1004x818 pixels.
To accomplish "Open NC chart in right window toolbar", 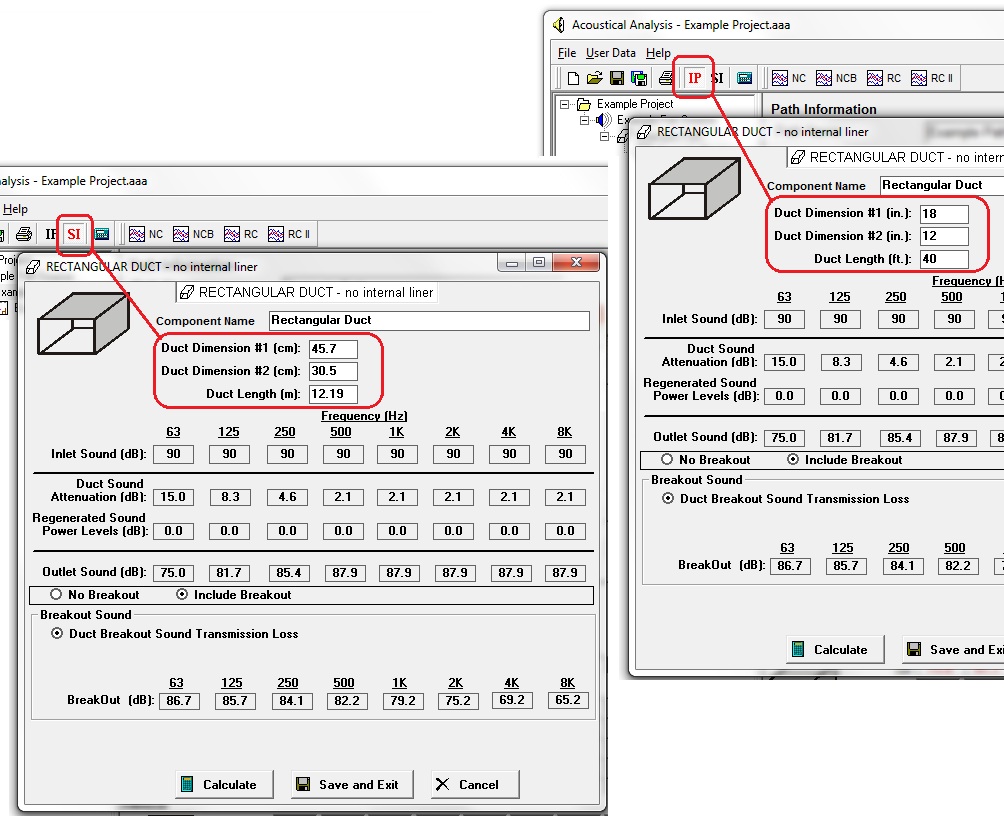I will click(x=789, y=78).
